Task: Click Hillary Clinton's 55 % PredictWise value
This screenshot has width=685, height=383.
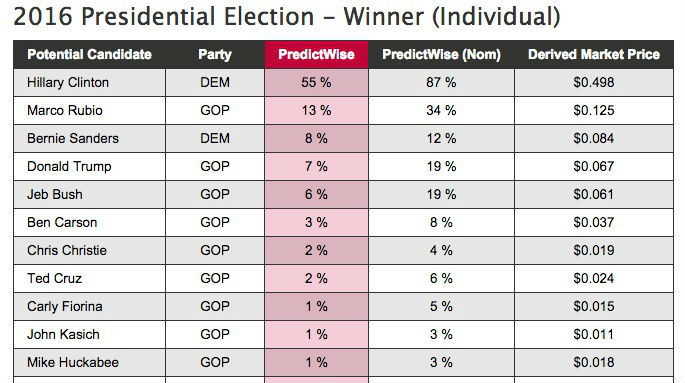Action: tap(316, 83)
